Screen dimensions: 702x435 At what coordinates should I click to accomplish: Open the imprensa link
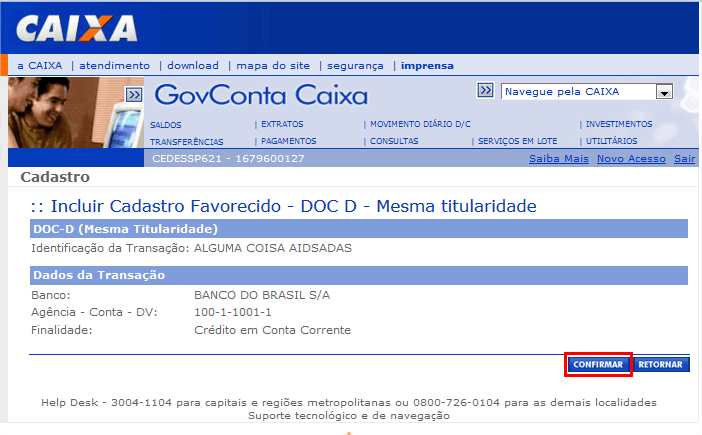(x=427, y=66)
